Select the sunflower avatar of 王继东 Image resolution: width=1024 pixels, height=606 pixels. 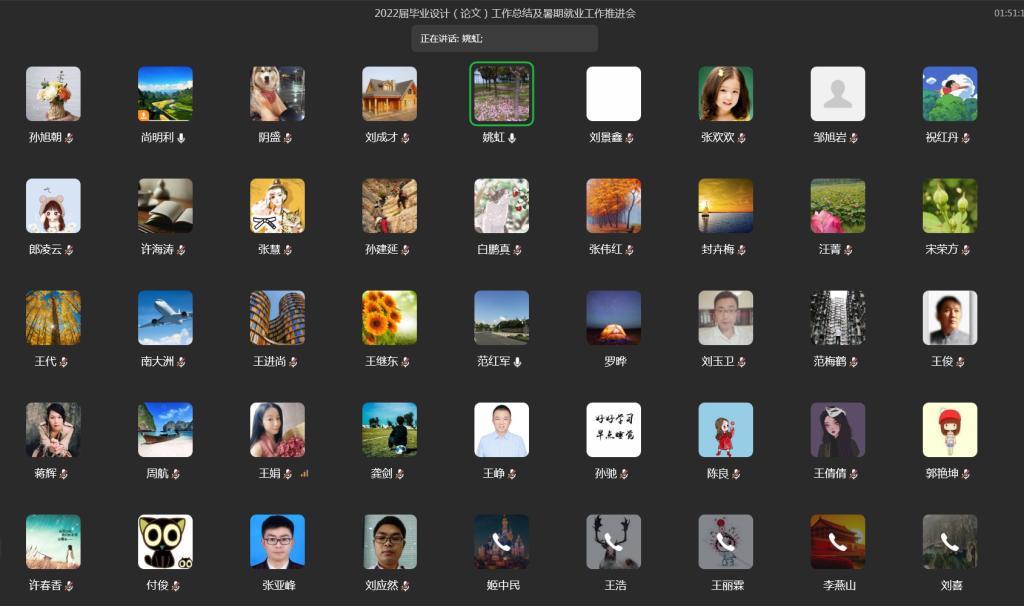[x=389, y=318]
